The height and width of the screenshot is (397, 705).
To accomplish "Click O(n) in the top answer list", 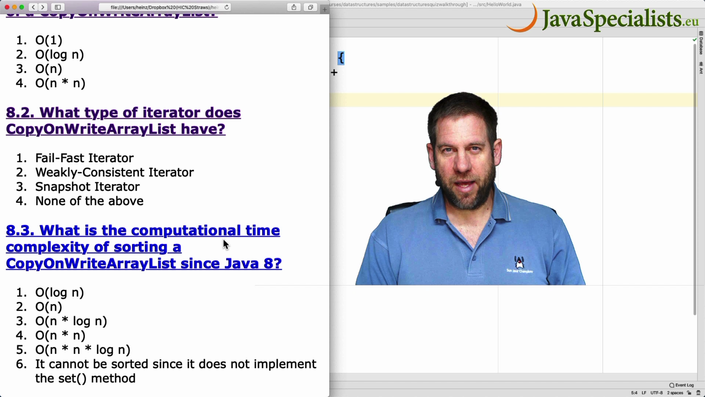I will [49, 69].
